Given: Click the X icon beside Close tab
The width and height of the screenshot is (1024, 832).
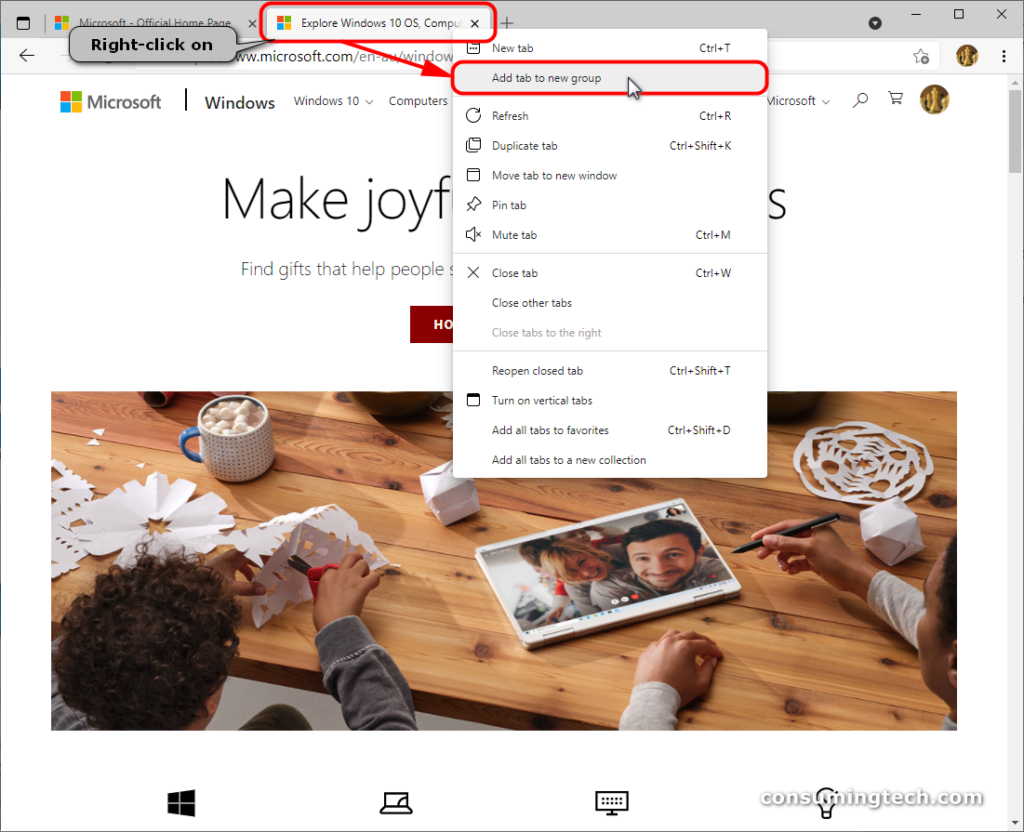Looking at the screenshot, I should pyautogui.click(x=473, y=273).
